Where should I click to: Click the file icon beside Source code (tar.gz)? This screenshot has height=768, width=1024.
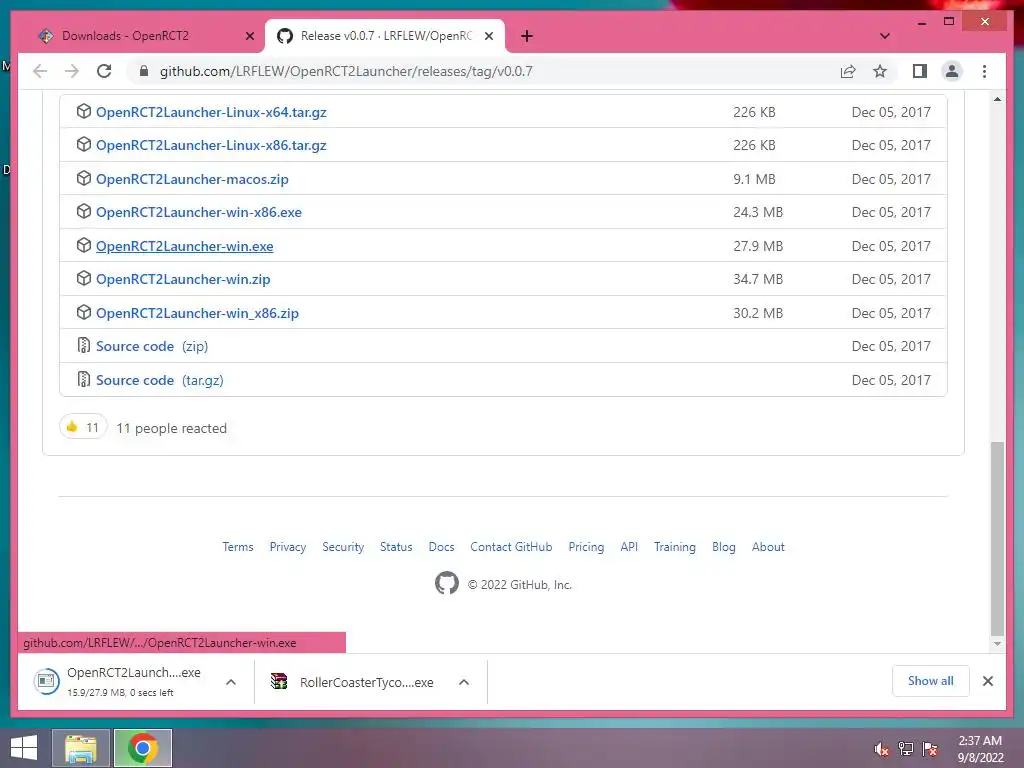(x=84, y=379)
